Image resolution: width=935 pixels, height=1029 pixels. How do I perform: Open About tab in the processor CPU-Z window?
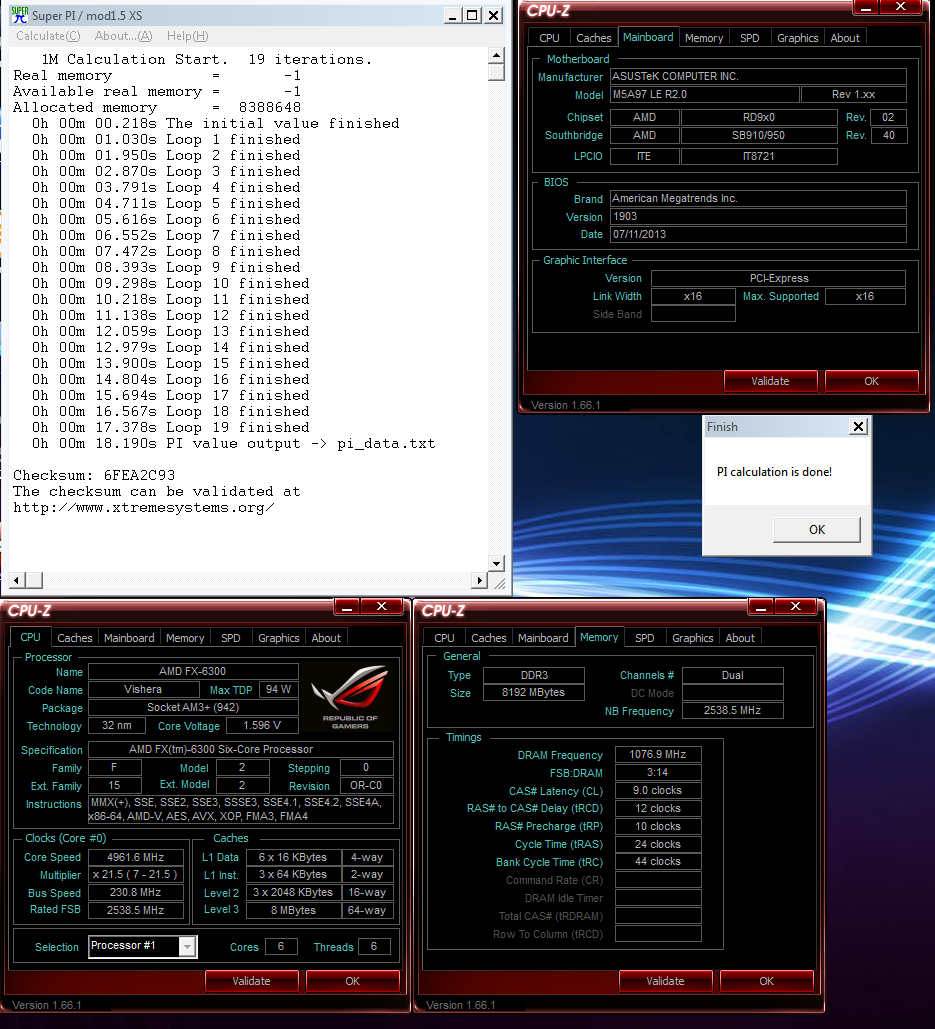pyautogui.click(x=326, y=638)
